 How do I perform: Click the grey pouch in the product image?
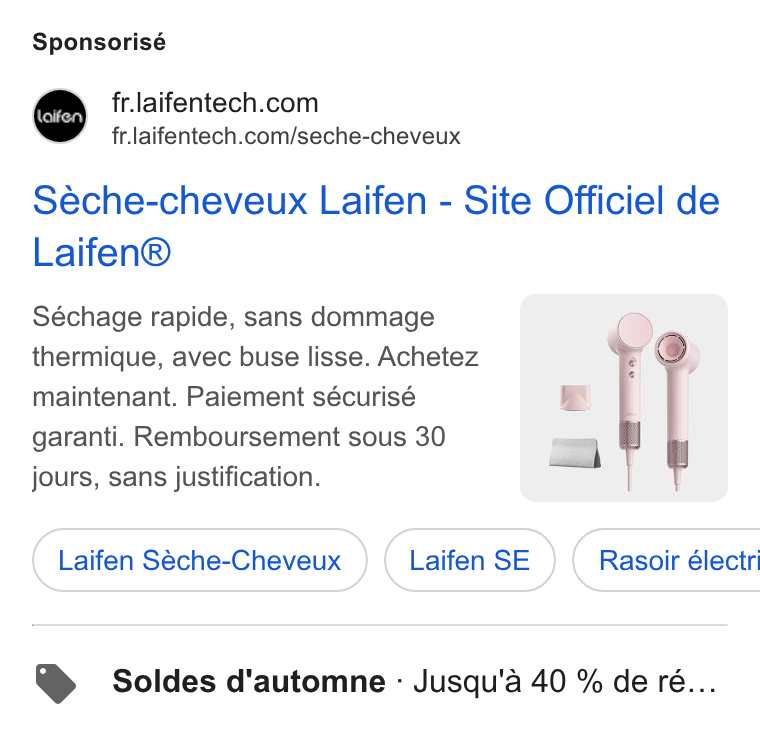coord(575,453)
